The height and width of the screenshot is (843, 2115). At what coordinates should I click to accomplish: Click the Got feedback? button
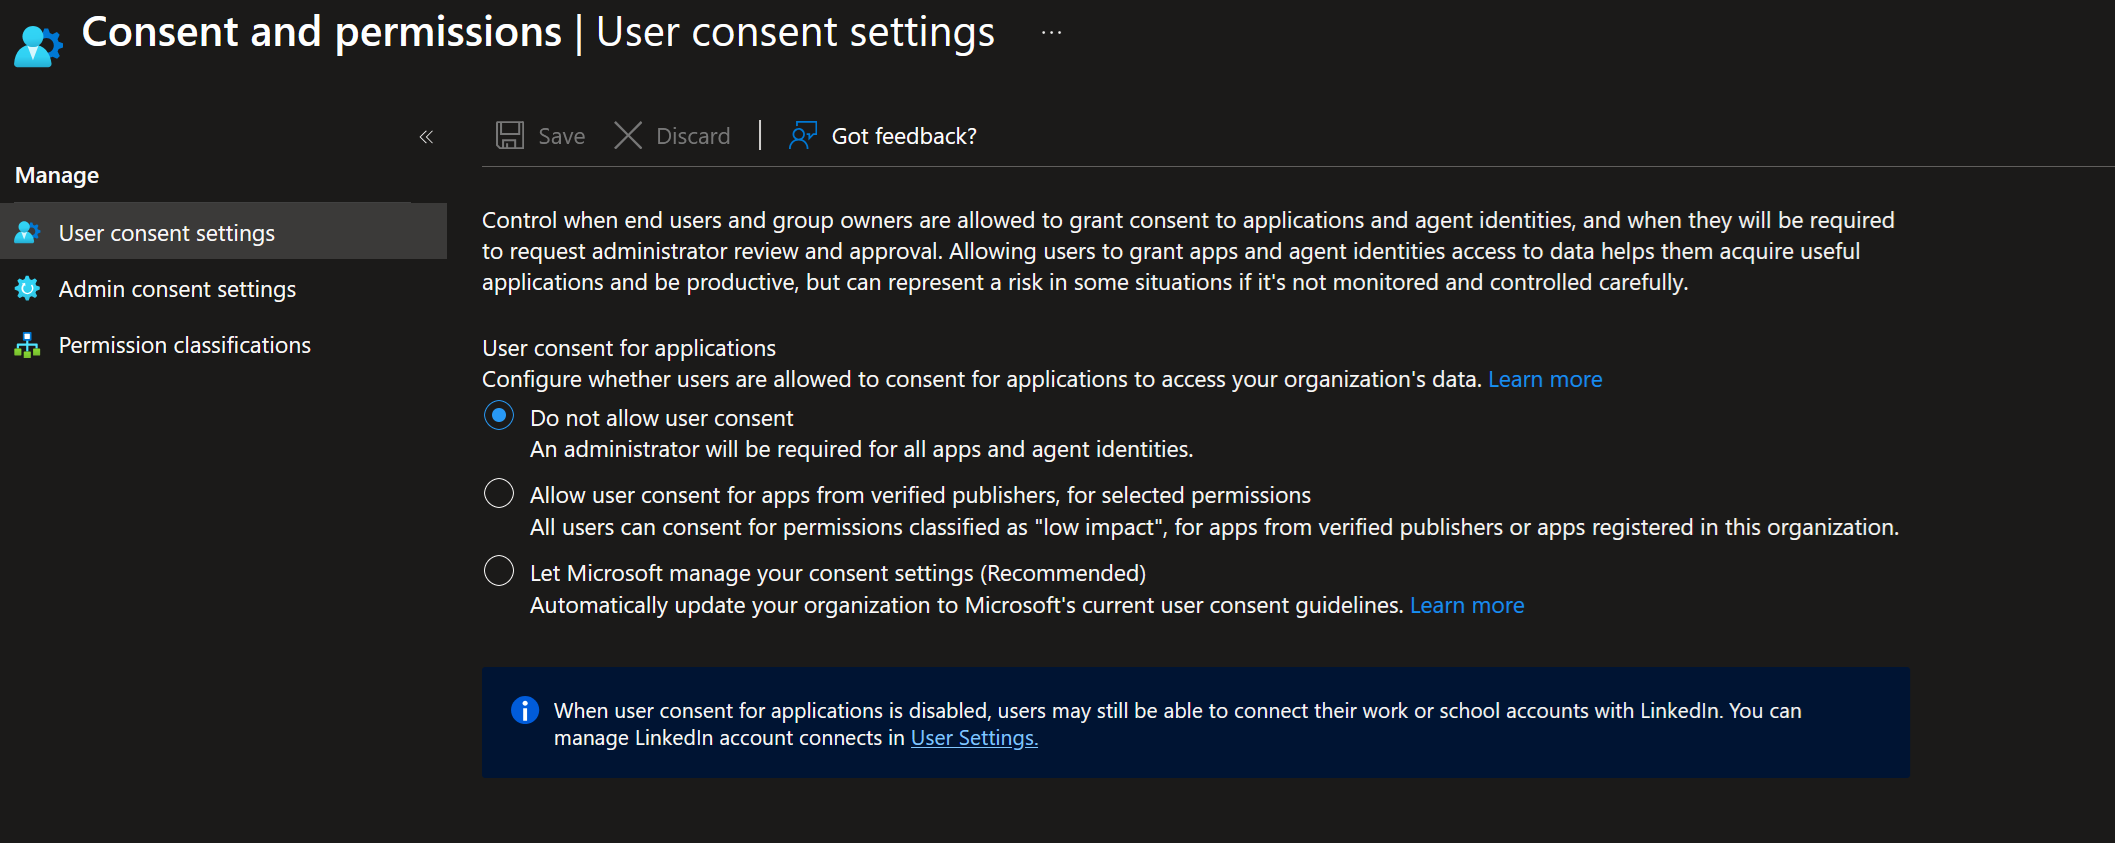pyautogui.click(x=883, y=136)
